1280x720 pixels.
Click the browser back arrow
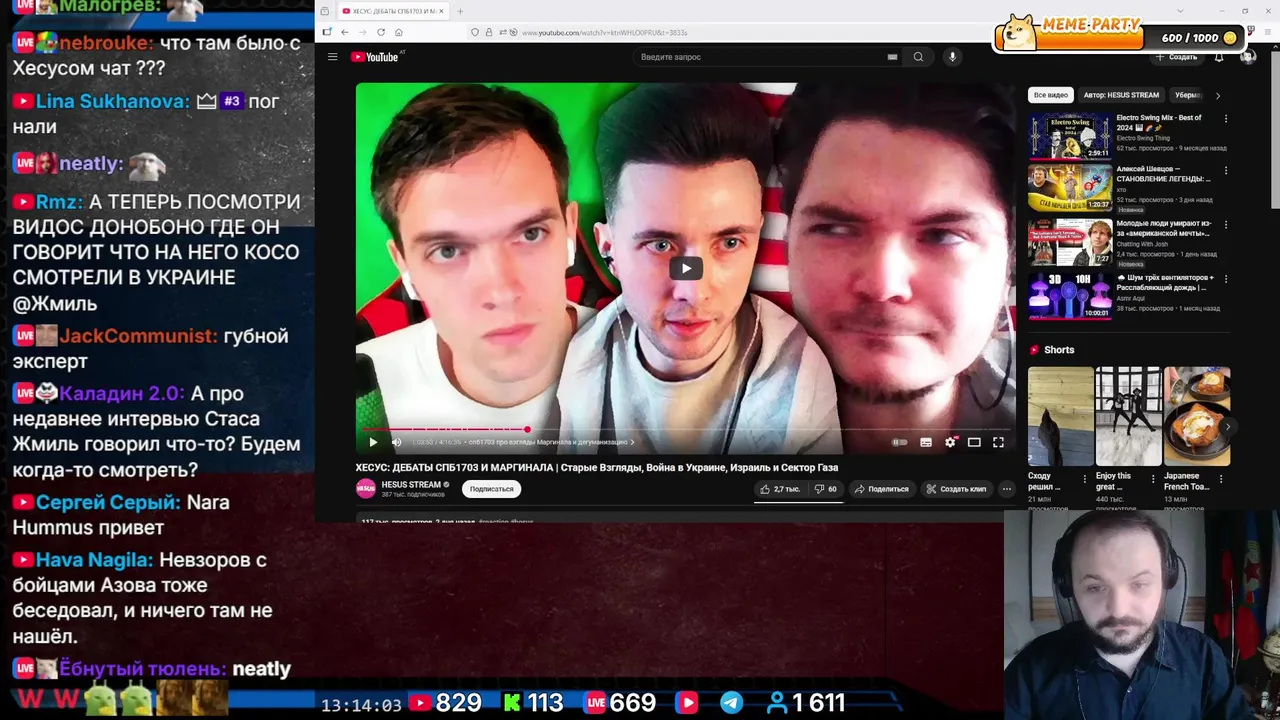[344, 32]
